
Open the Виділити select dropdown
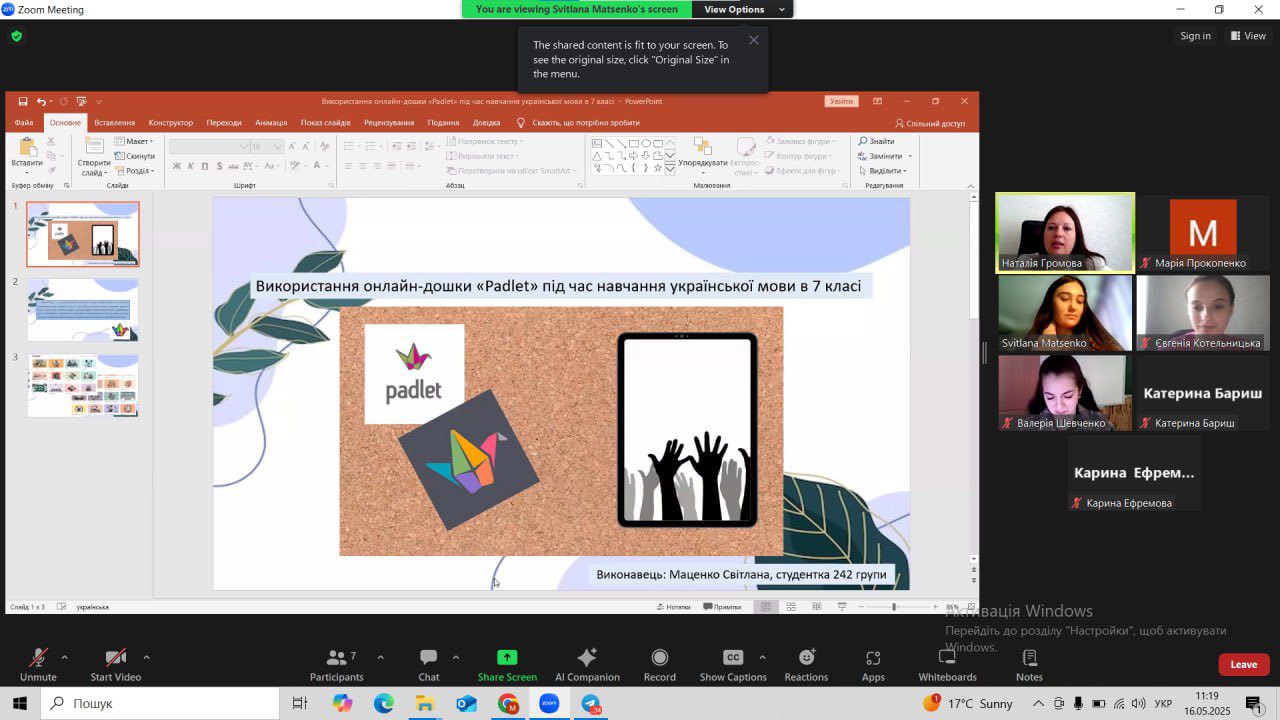pos(882,171)
